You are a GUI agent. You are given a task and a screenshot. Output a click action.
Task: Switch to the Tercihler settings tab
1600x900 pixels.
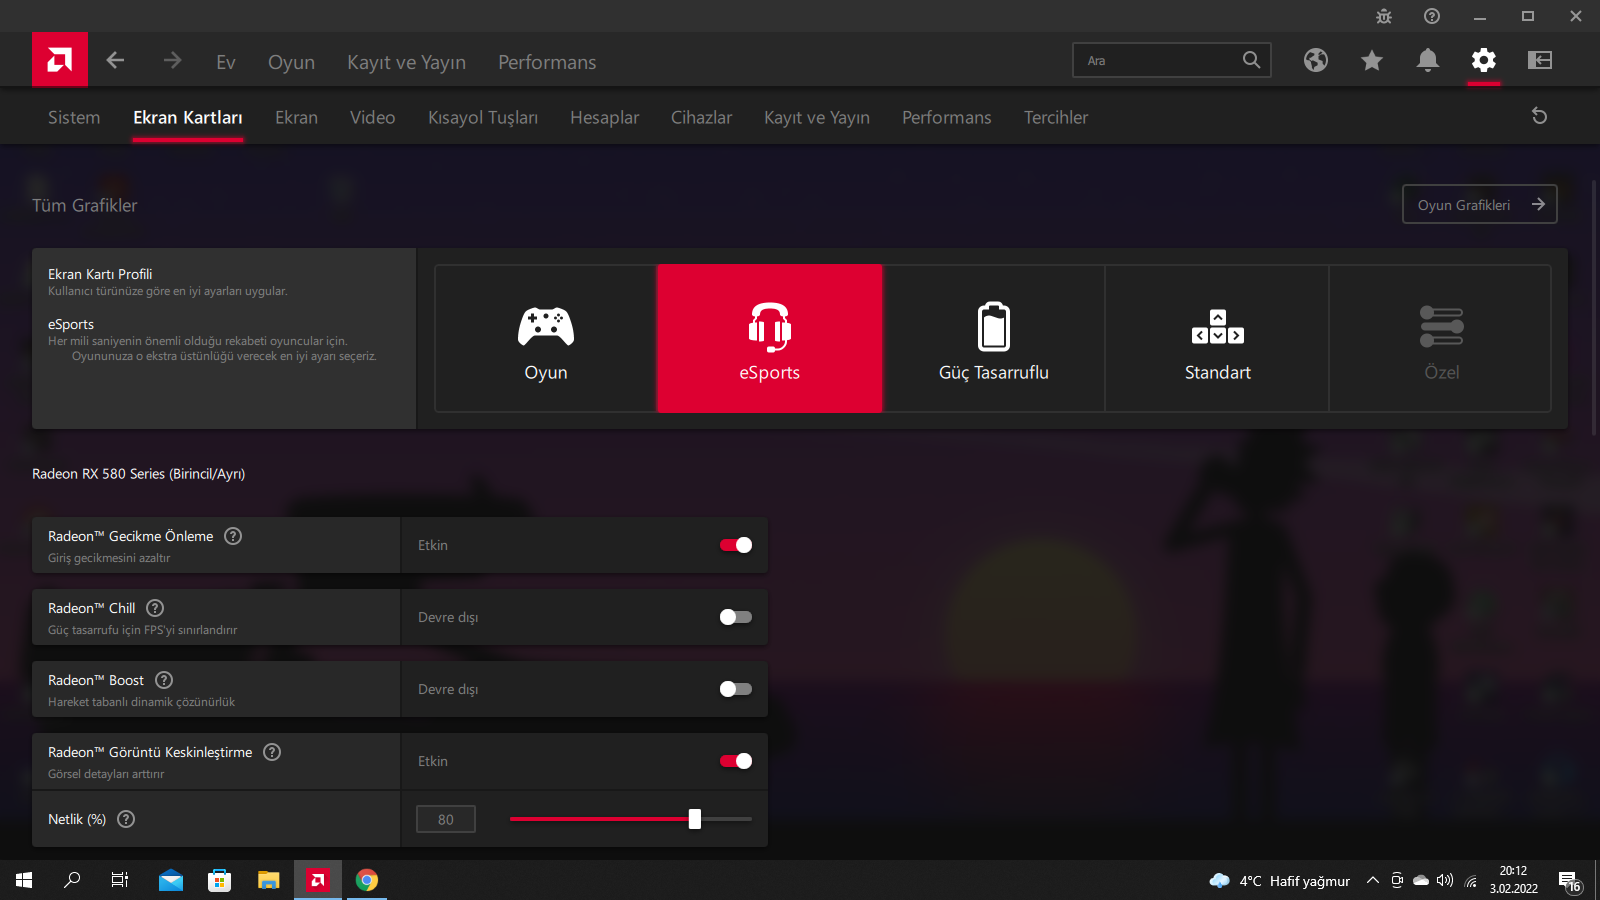click(x=1056, y=117)
